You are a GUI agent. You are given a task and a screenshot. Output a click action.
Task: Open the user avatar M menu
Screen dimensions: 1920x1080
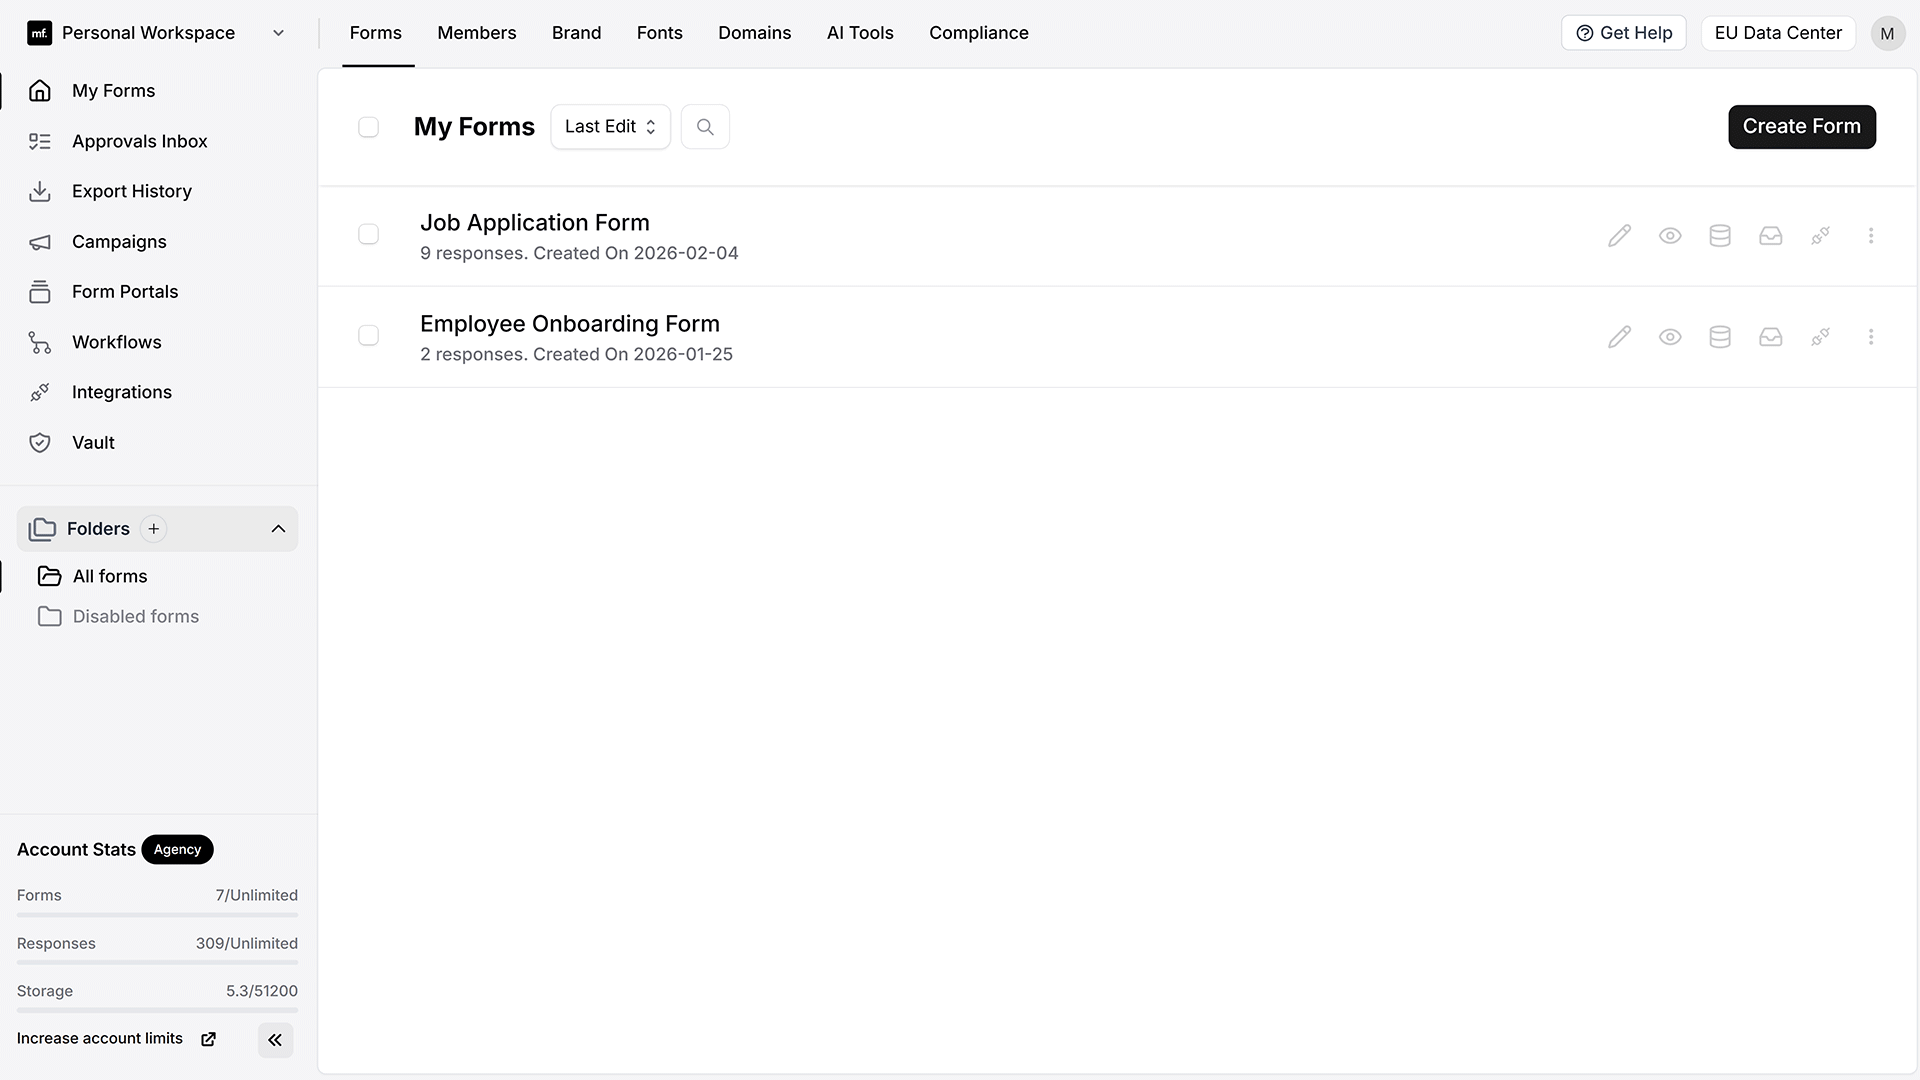pyautogui.click(x=1888, y=33)
